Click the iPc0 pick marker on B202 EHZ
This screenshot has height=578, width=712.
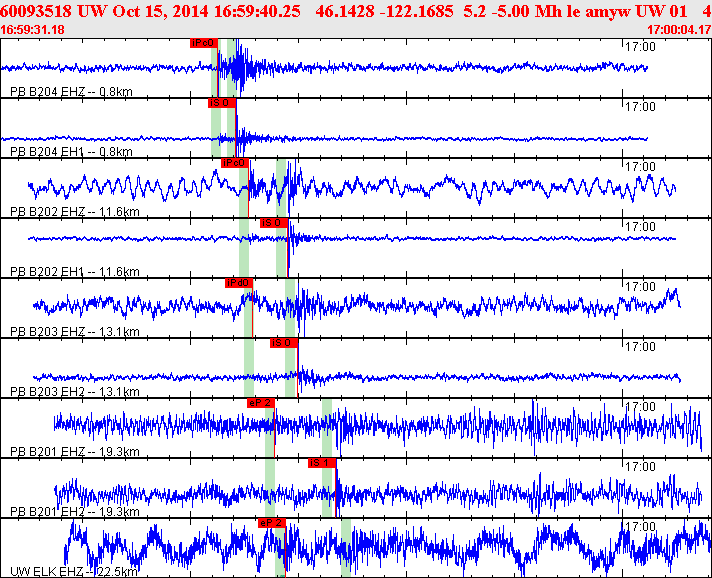point(235,163)
